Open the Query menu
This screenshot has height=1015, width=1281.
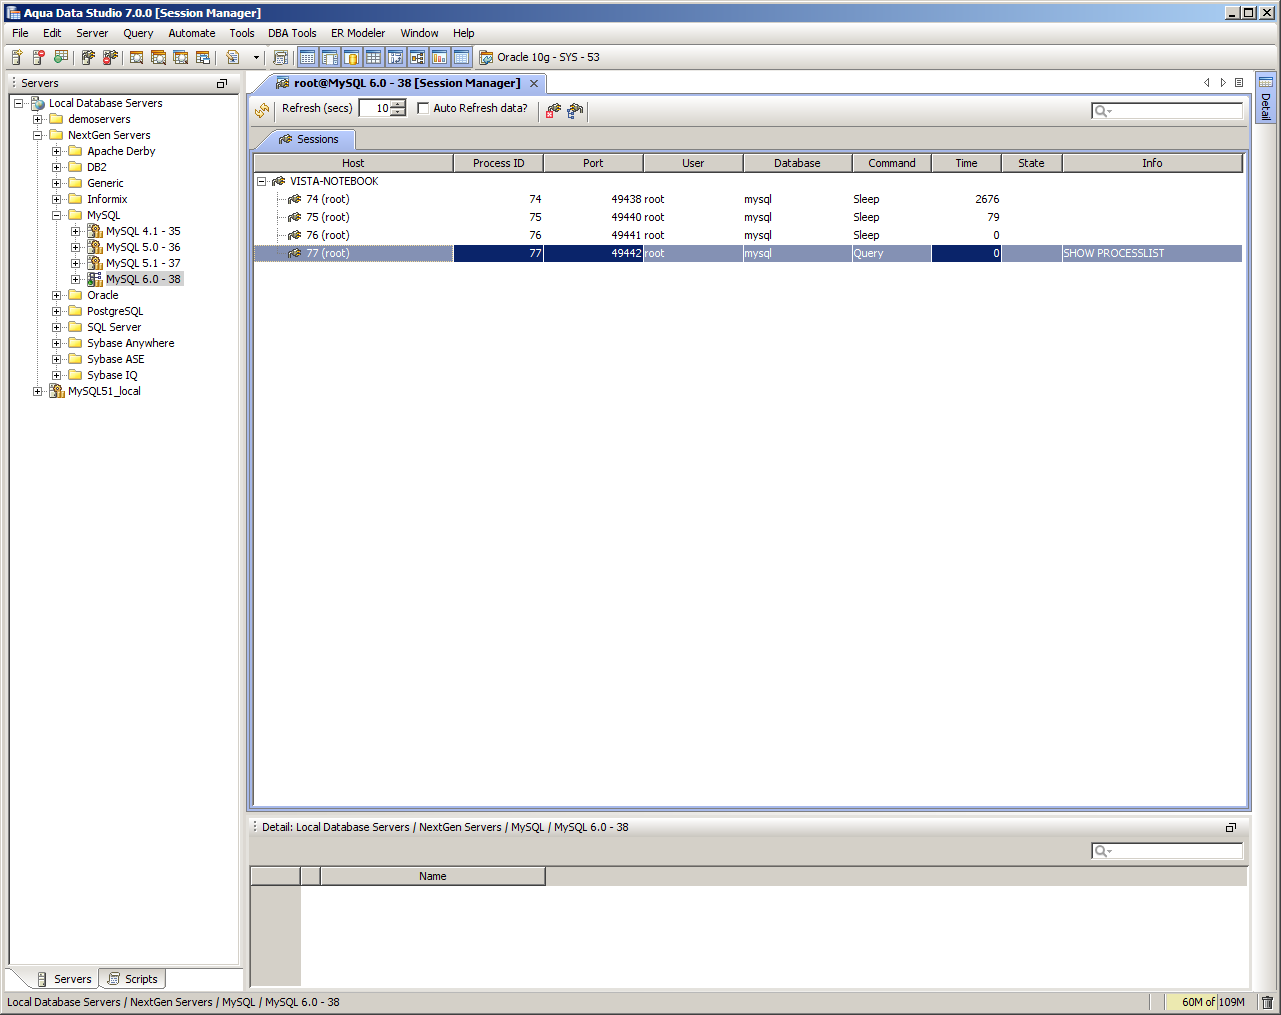(x=138, y=33)
